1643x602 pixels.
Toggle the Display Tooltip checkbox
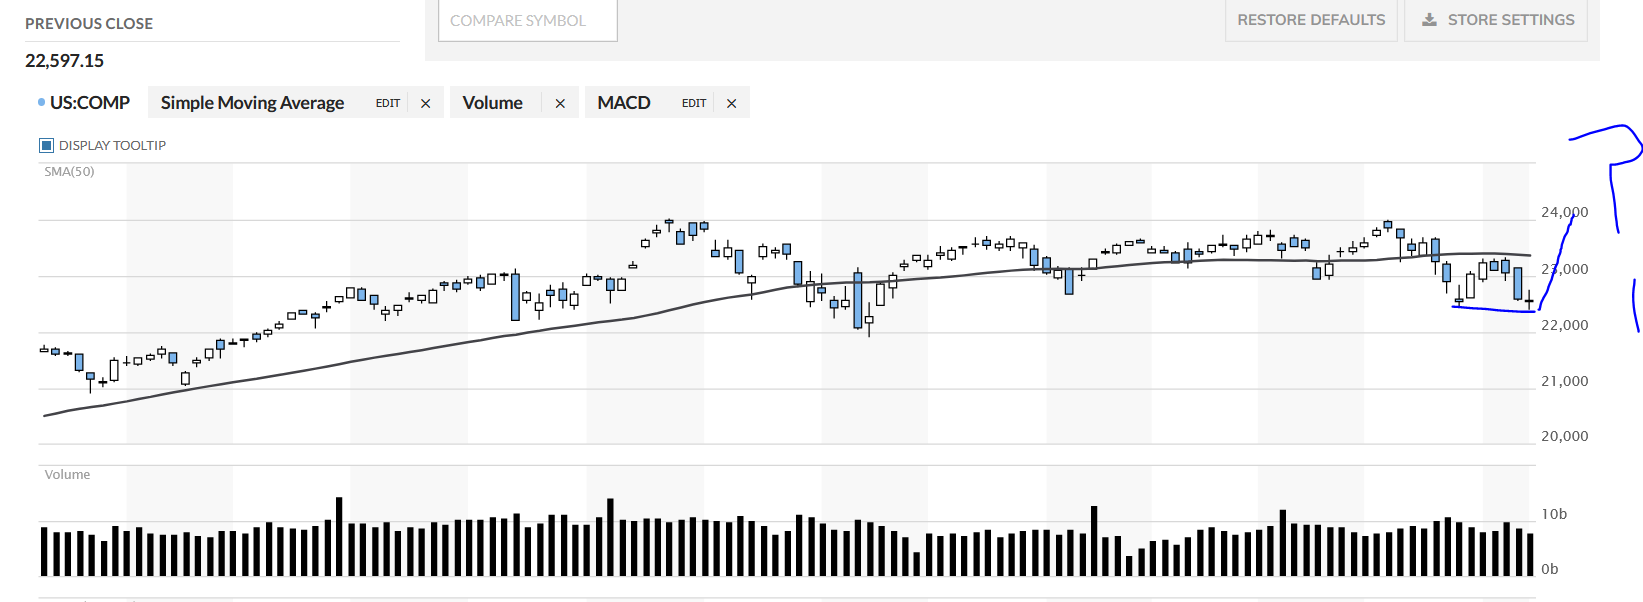pos(46,145)
